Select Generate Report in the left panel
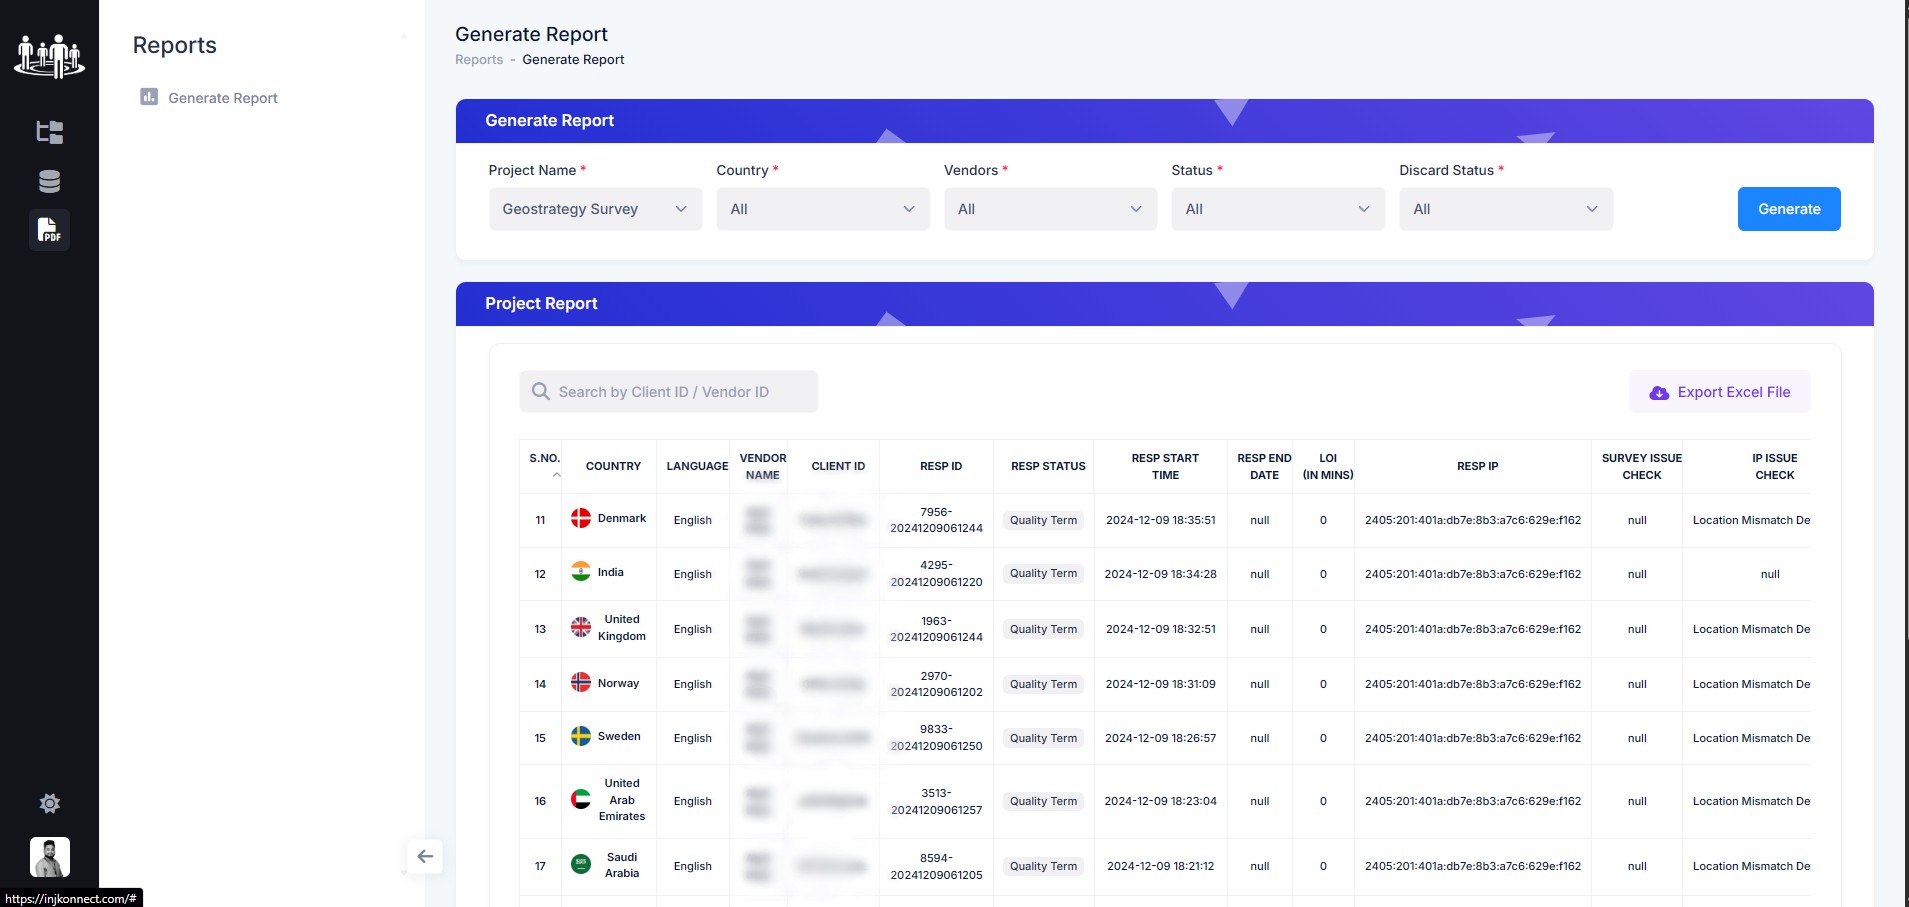The height and width of the screenshot is (907, 1909). tap(222, 97)
